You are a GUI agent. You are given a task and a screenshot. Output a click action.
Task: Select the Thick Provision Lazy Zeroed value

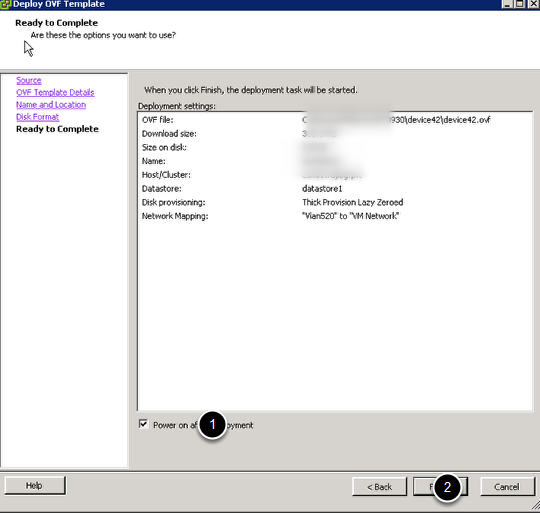pos(353,202)
